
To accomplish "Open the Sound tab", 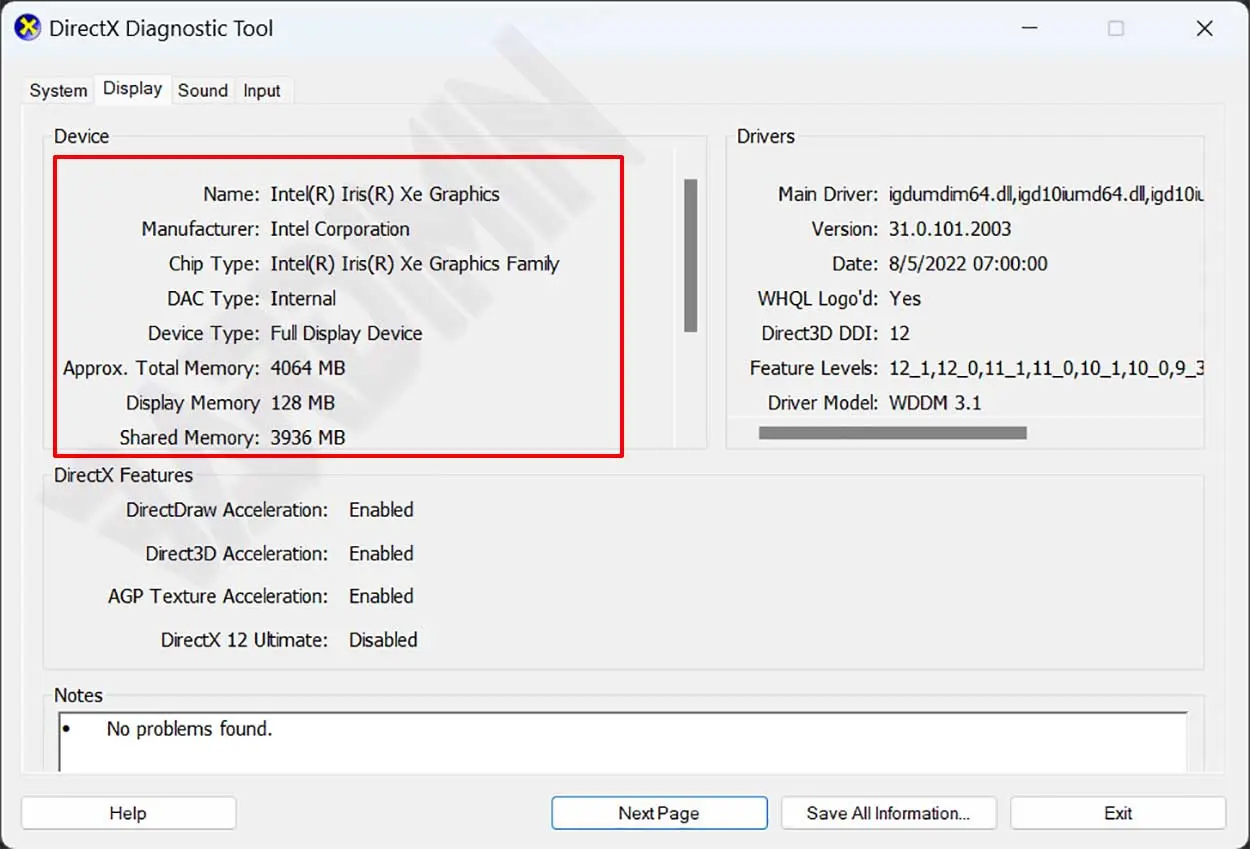I will click(x=203, y=91).
